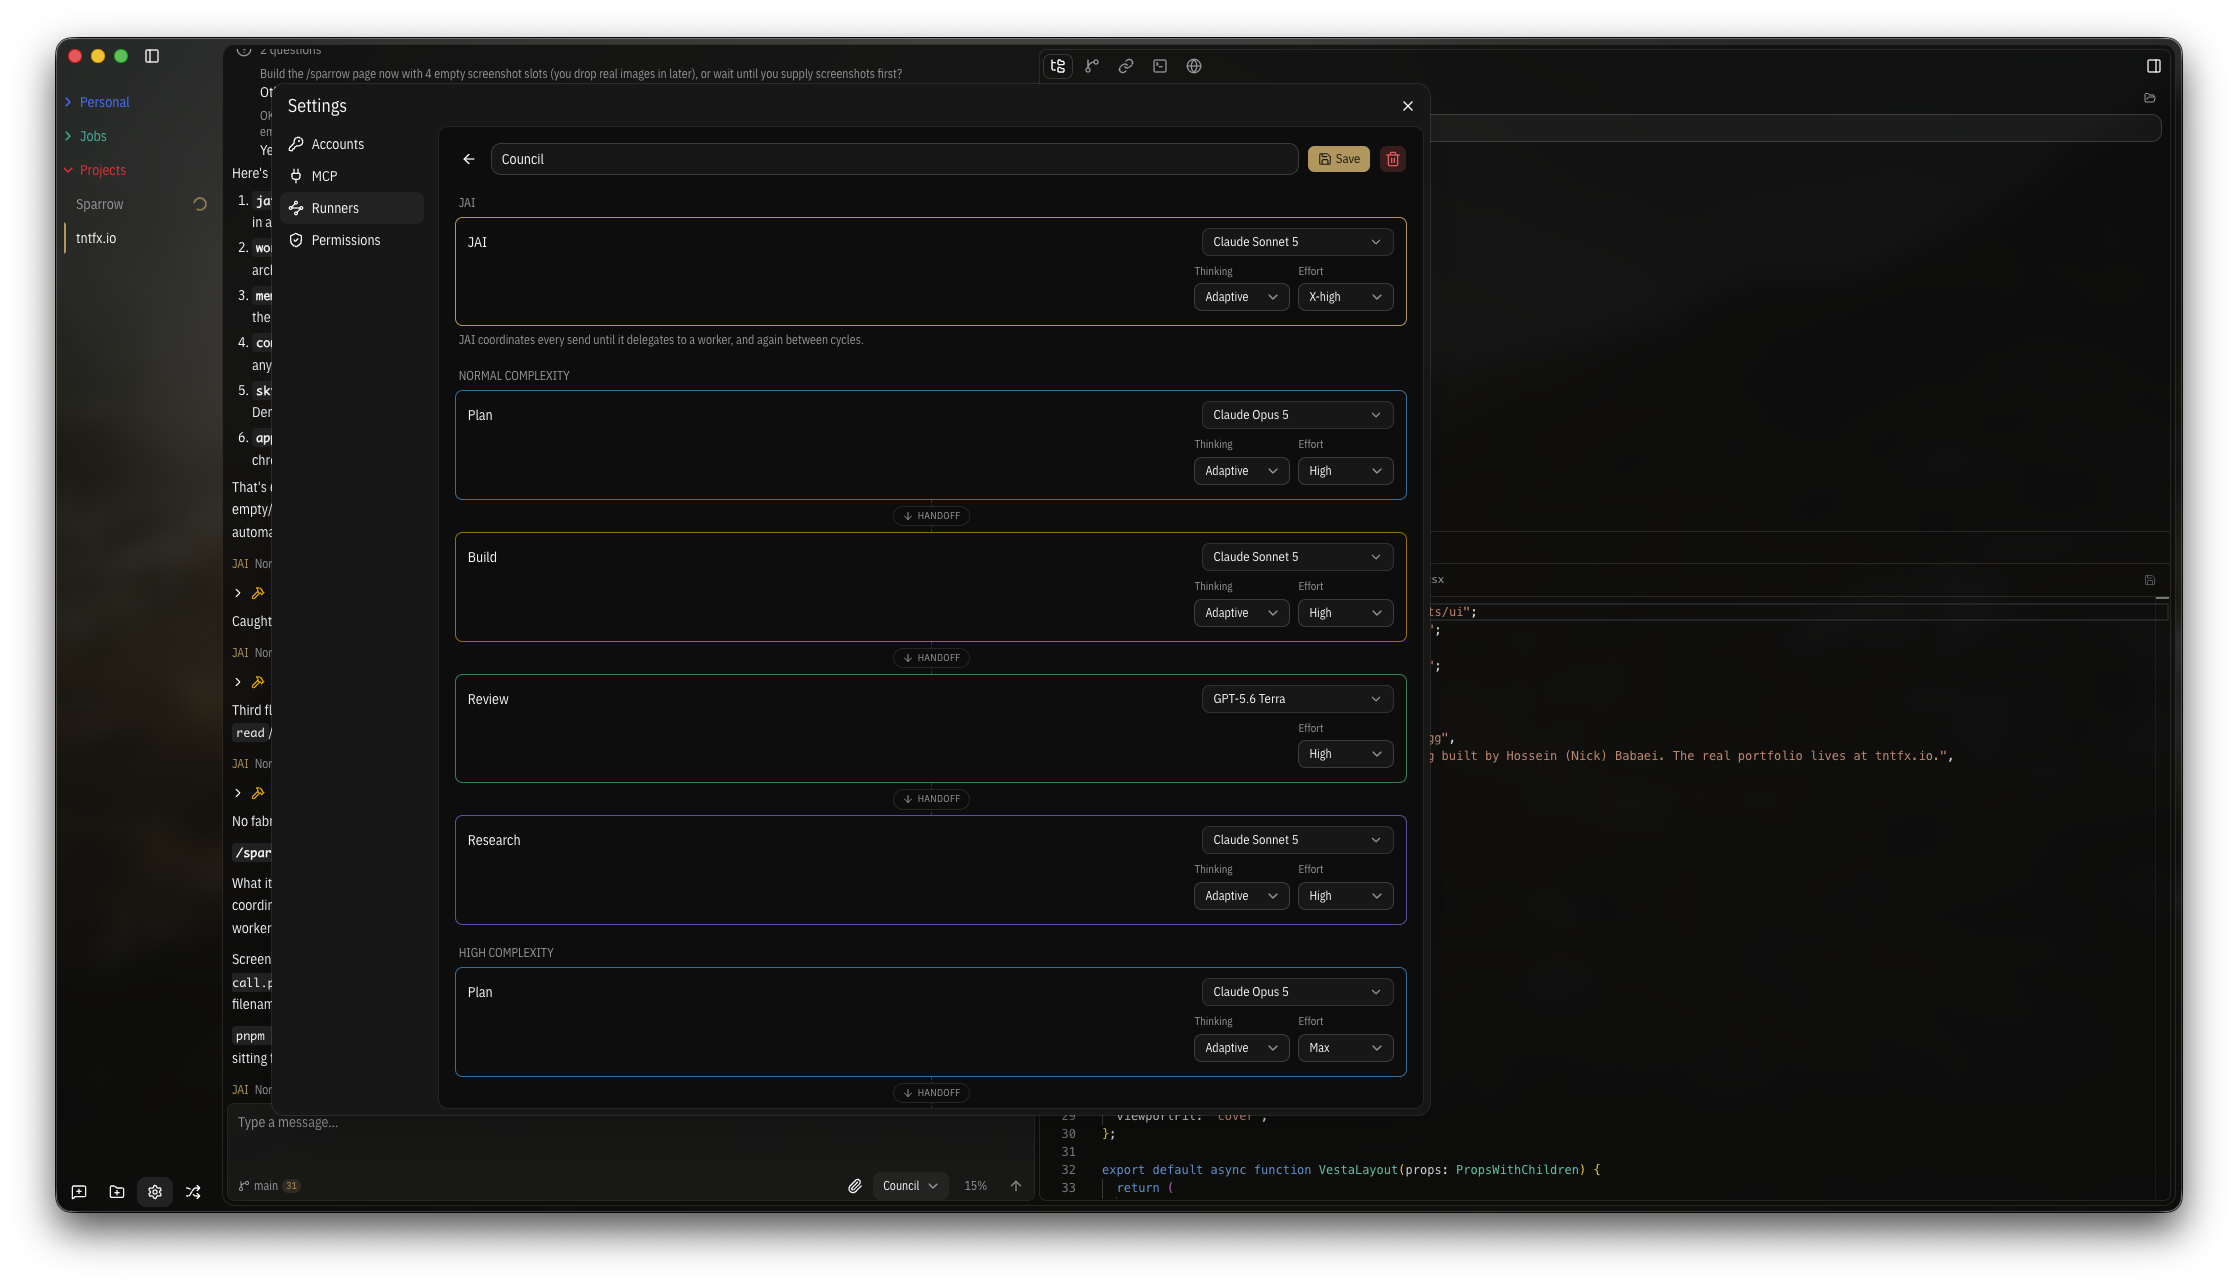Image resolution: width=2238 pixels, height=1286 pixels.
Task: Click the wrench icon above 'Third fl'
Action: (258, 682)
